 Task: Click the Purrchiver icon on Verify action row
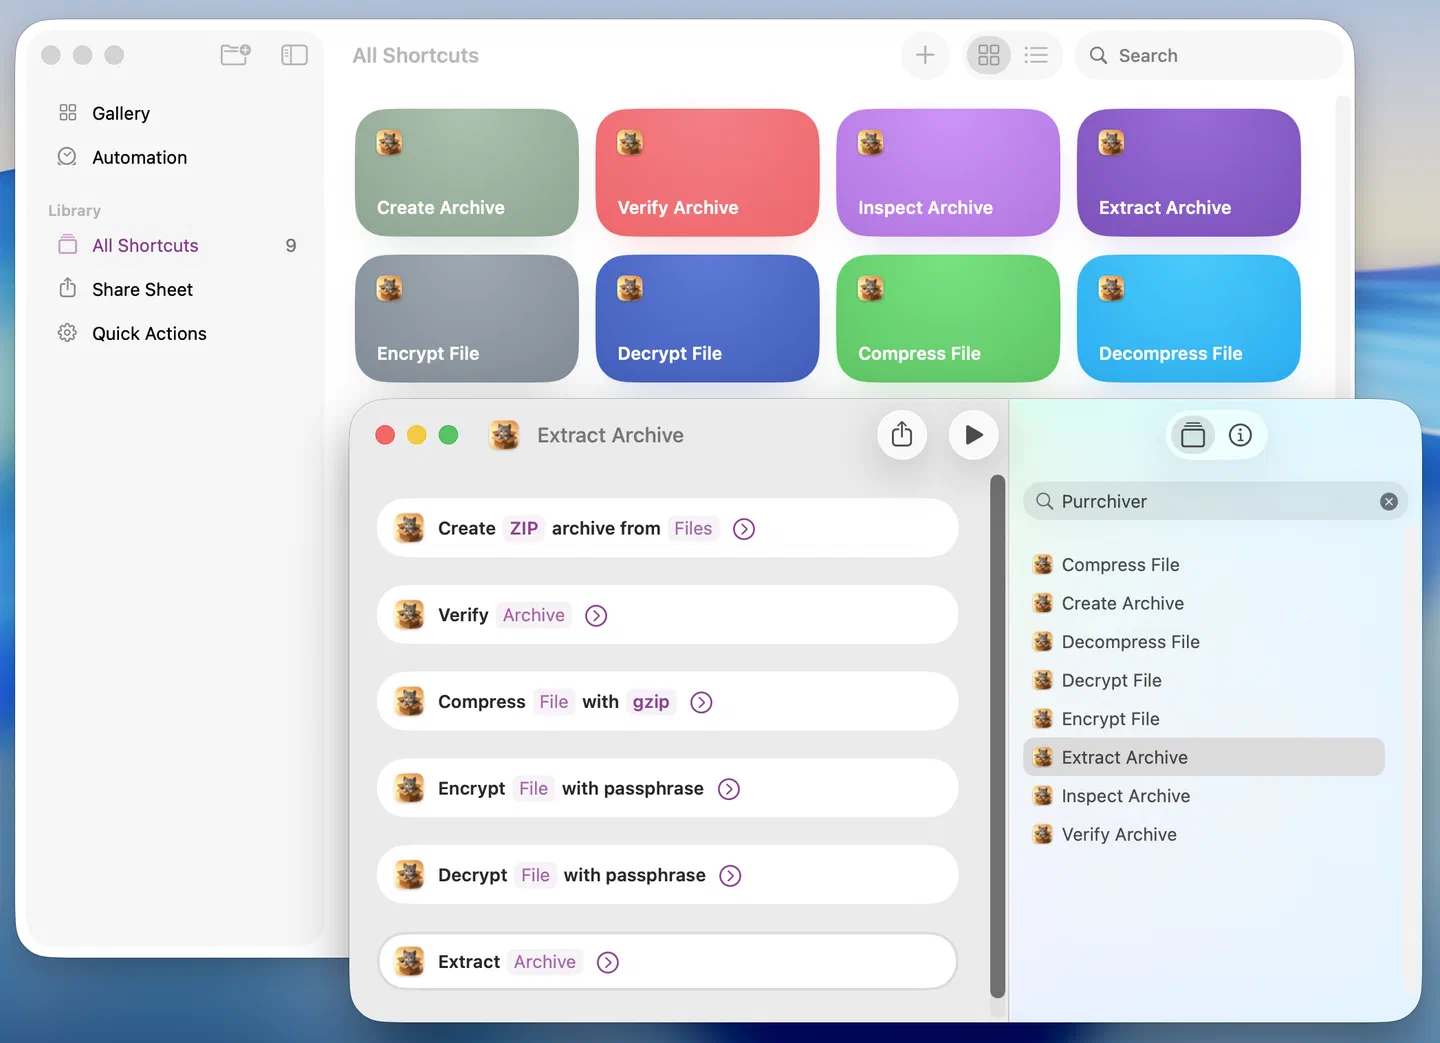tap(409, 615)
